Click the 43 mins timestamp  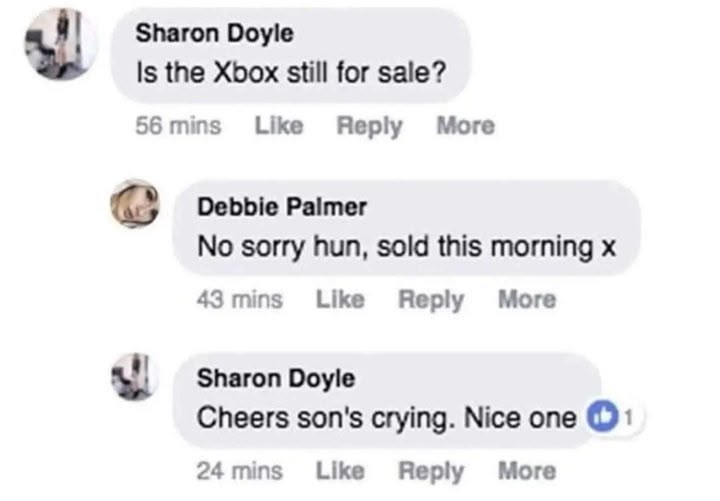point(240,299)
